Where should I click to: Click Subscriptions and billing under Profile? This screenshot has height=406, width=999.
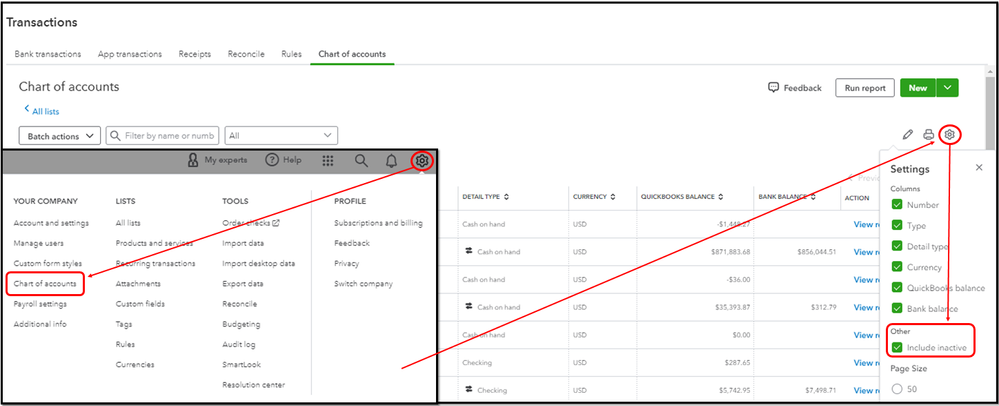click(x=378, y=223)
